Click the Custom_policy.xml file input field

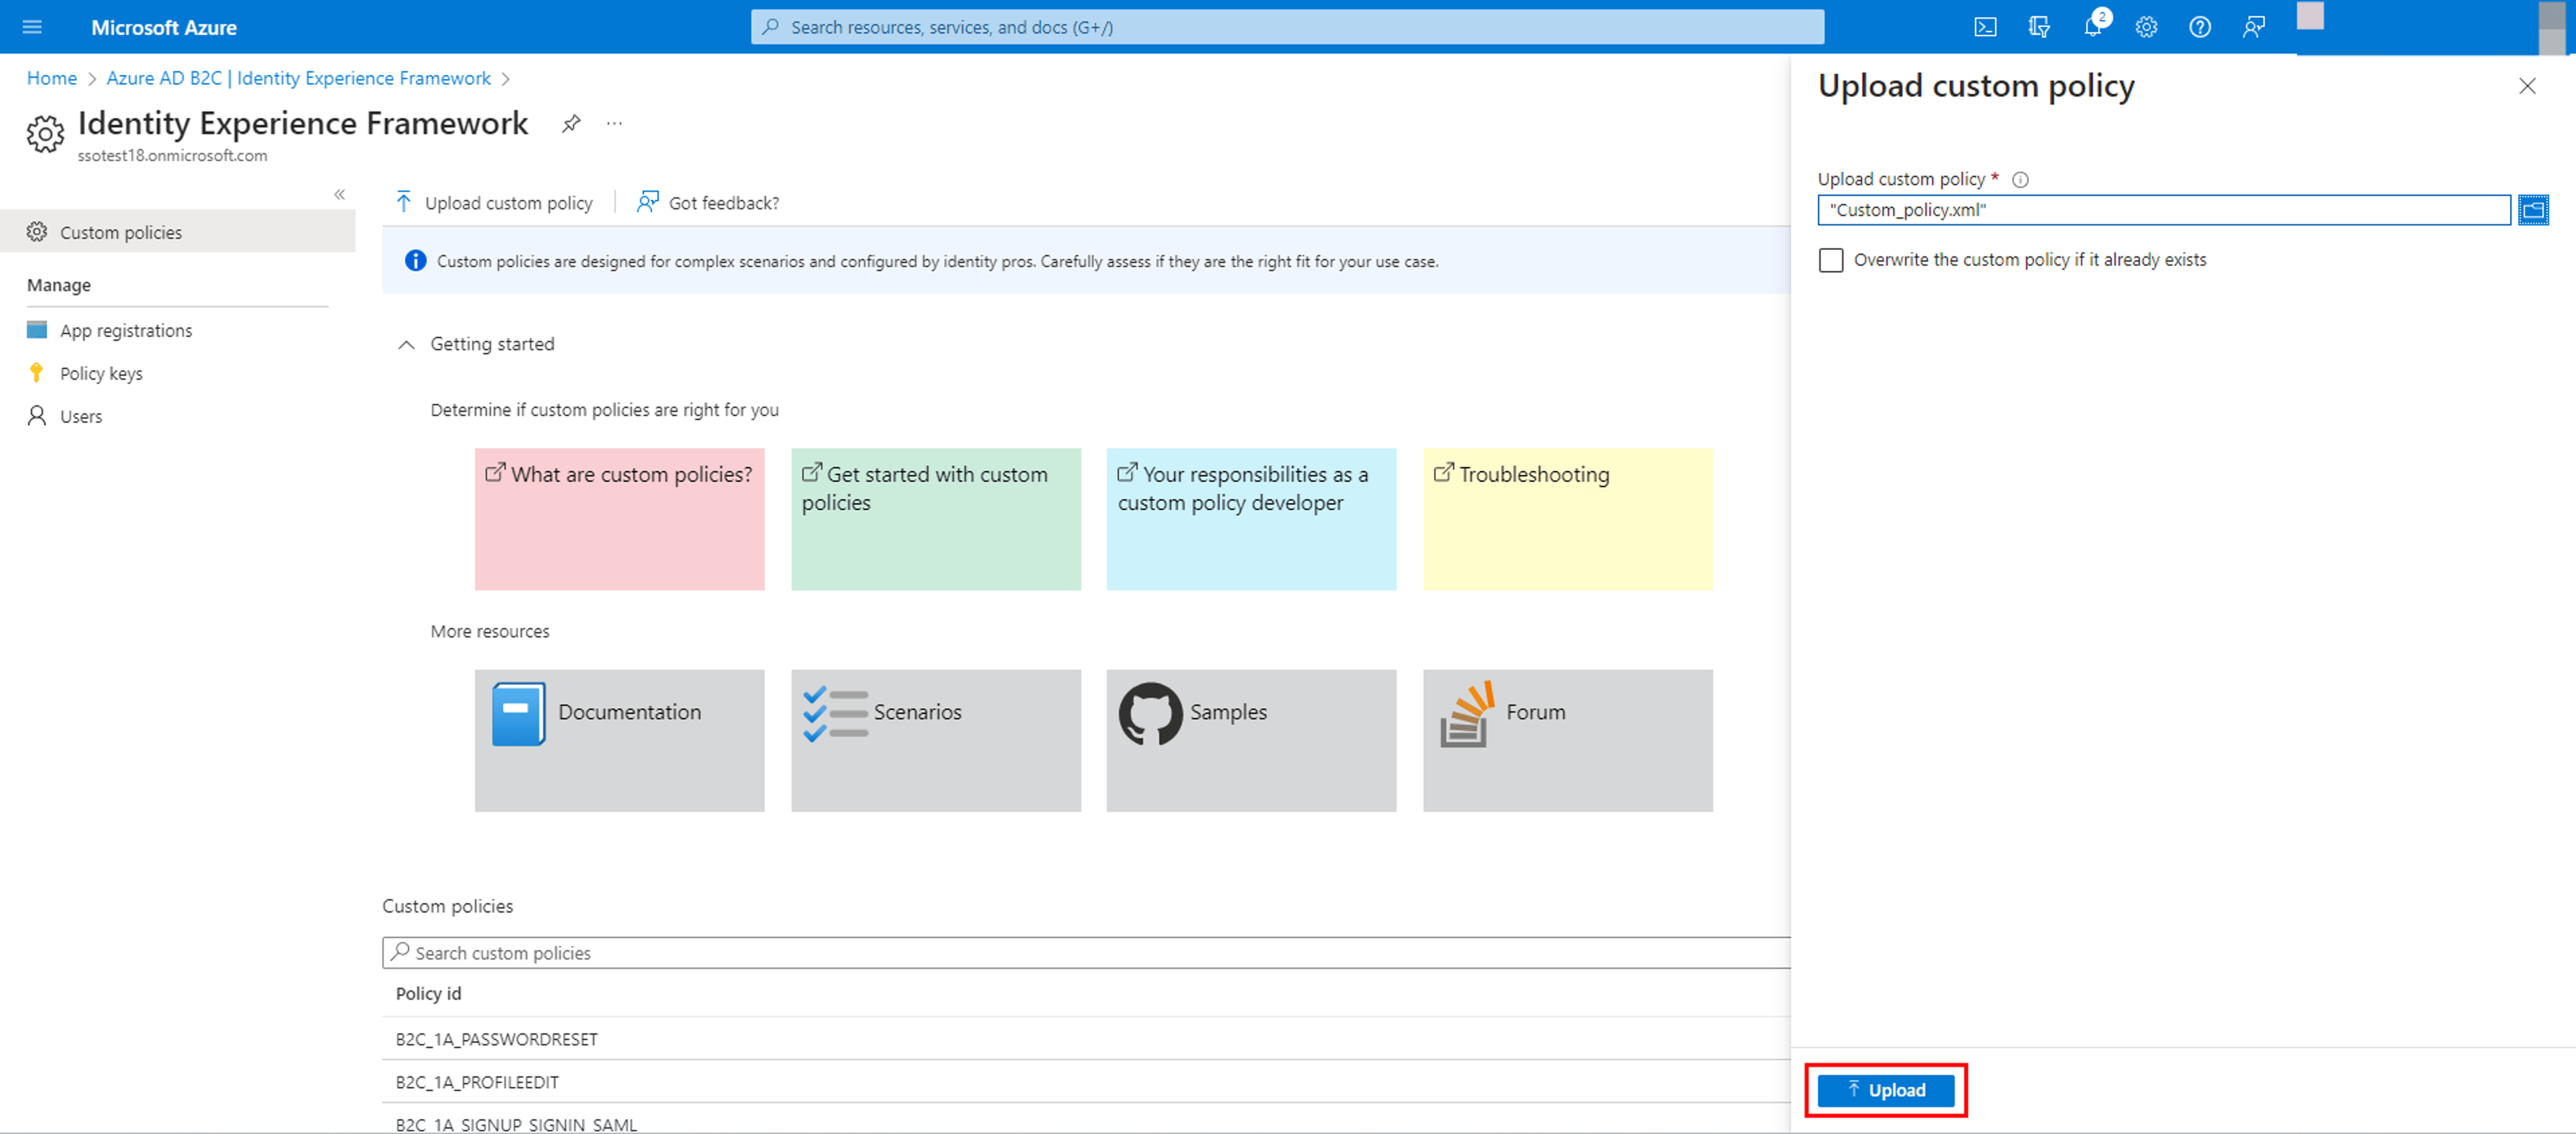(2164, 210)
